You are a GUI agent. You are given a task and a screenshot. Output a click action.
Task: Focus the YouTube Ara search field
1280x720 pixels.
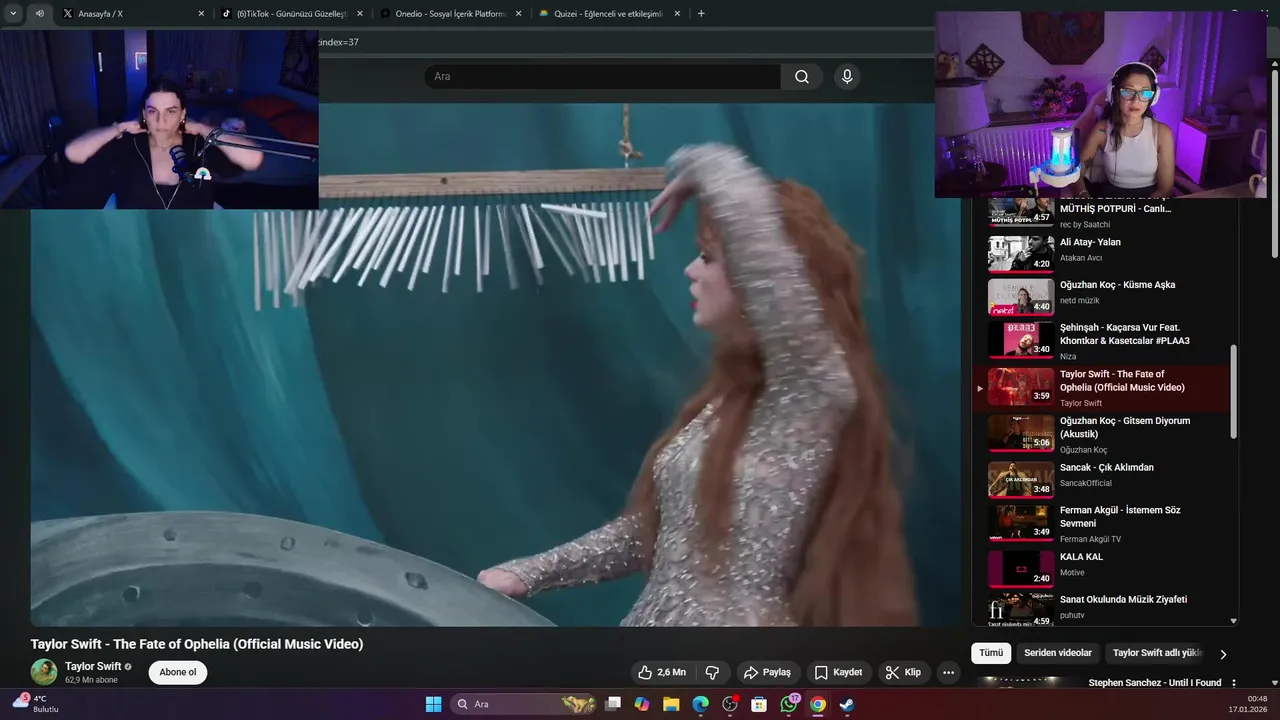tap(602, 77)
